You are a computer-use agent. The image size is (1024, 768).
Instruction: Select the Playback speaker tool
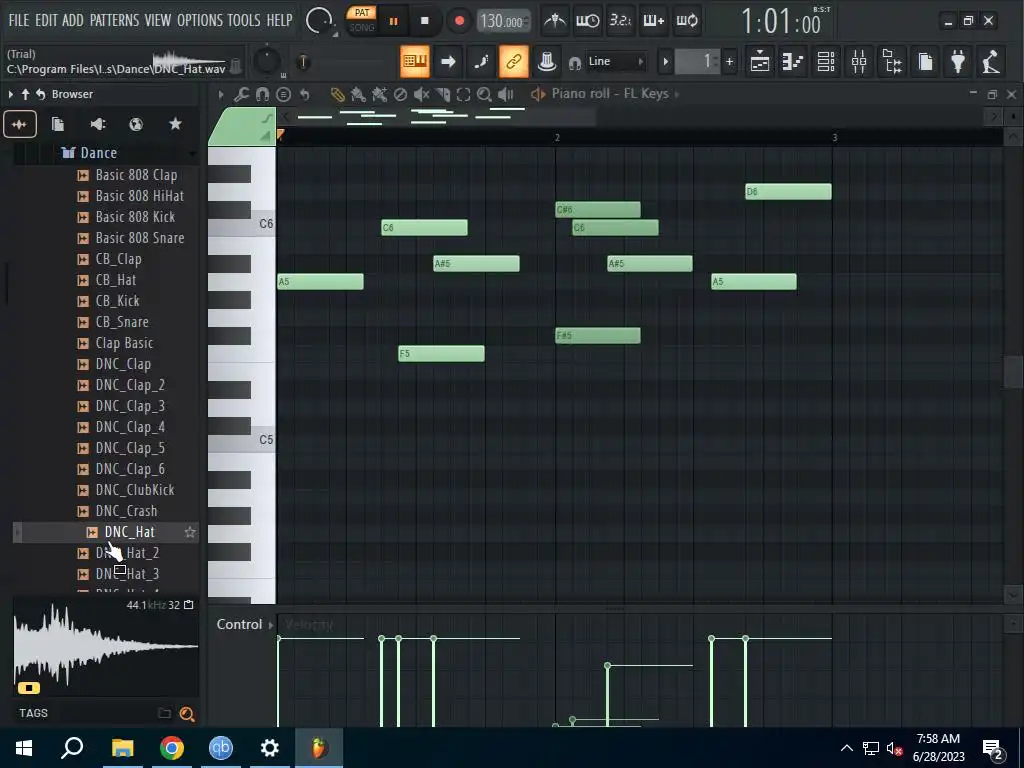pyautogui.click(x=505, y=95)
